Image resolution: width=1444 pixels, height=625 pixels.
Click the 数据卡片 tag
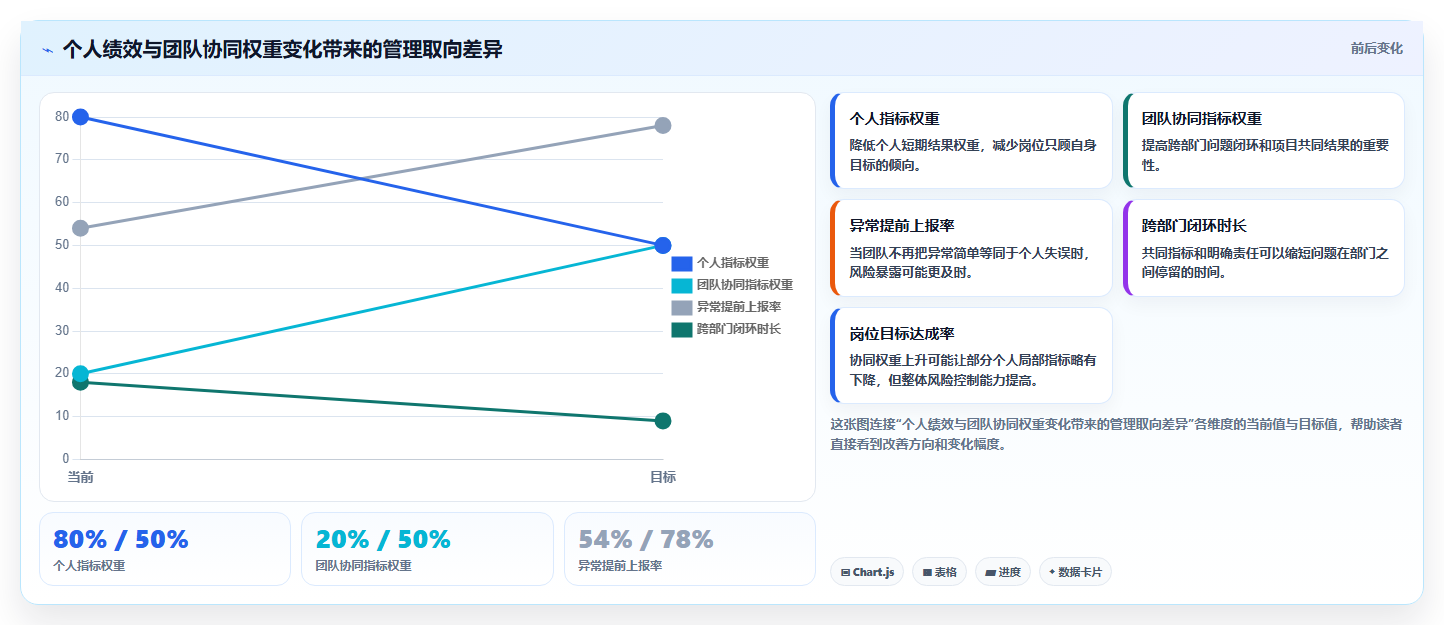click(1075, 572)
